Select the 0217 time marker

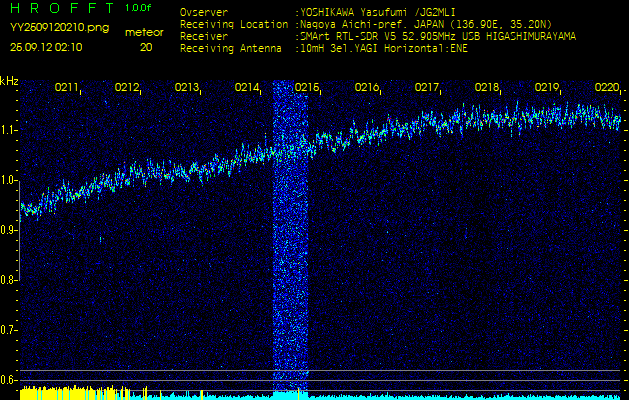point(427,88)
